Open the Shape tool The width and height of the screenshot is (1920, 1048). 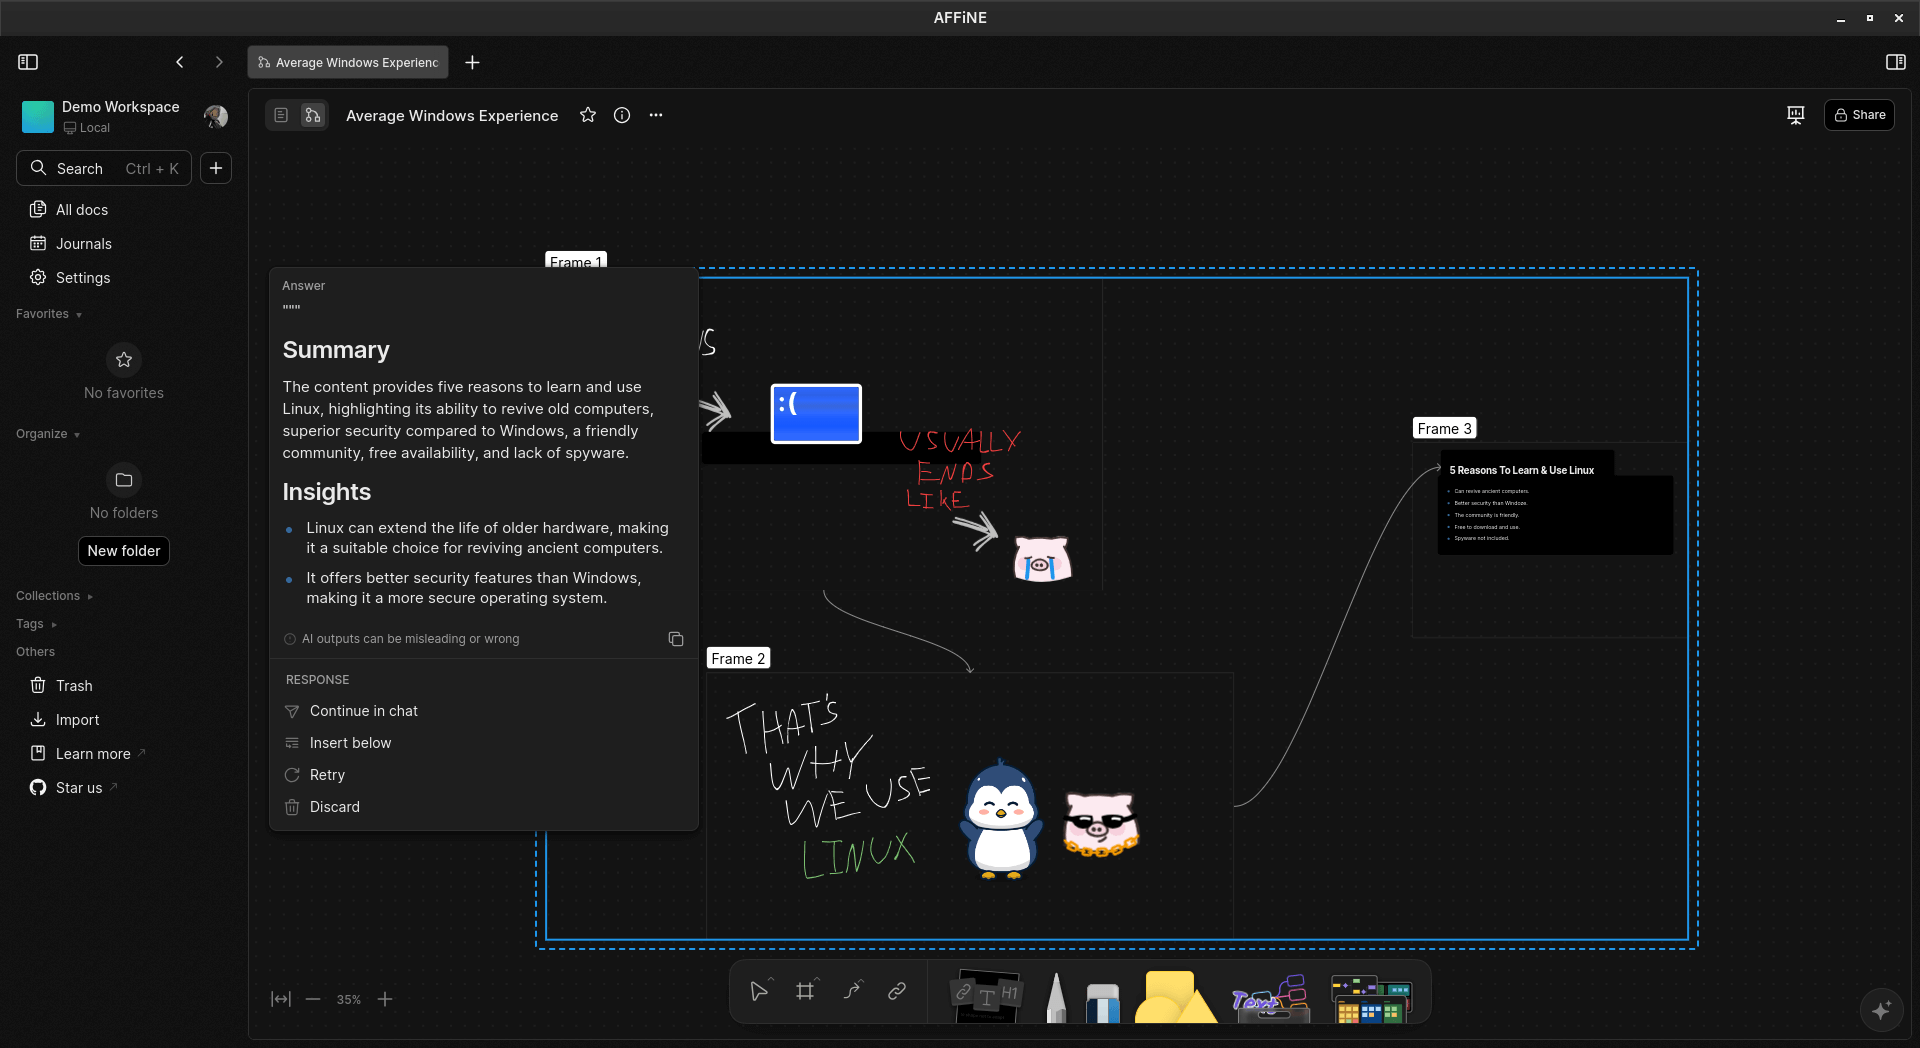pos(1177,995)
